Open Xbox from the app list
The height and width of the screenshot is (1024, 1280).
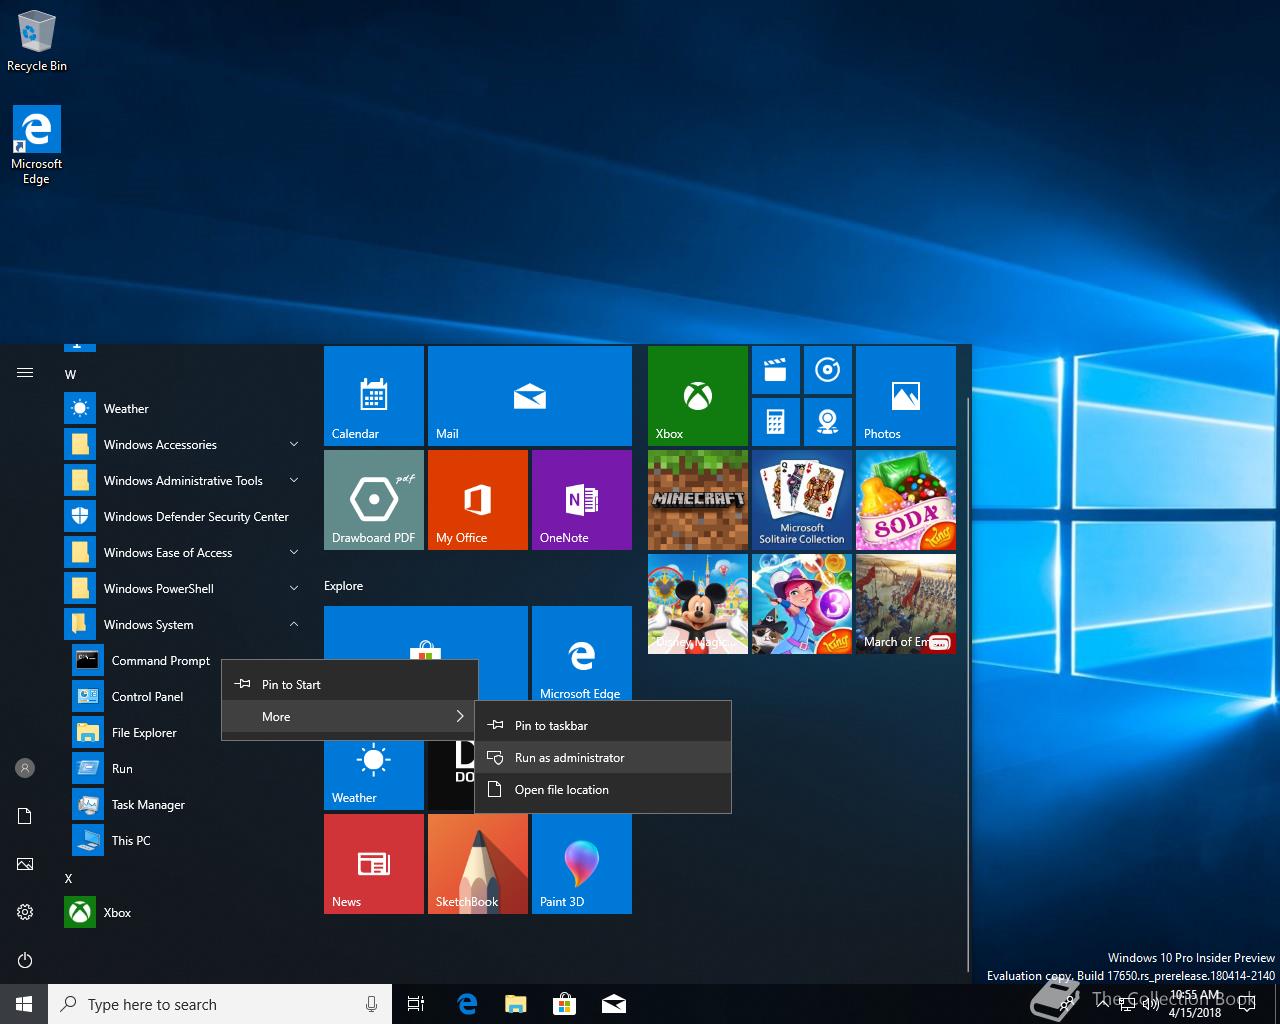(184, 913)
